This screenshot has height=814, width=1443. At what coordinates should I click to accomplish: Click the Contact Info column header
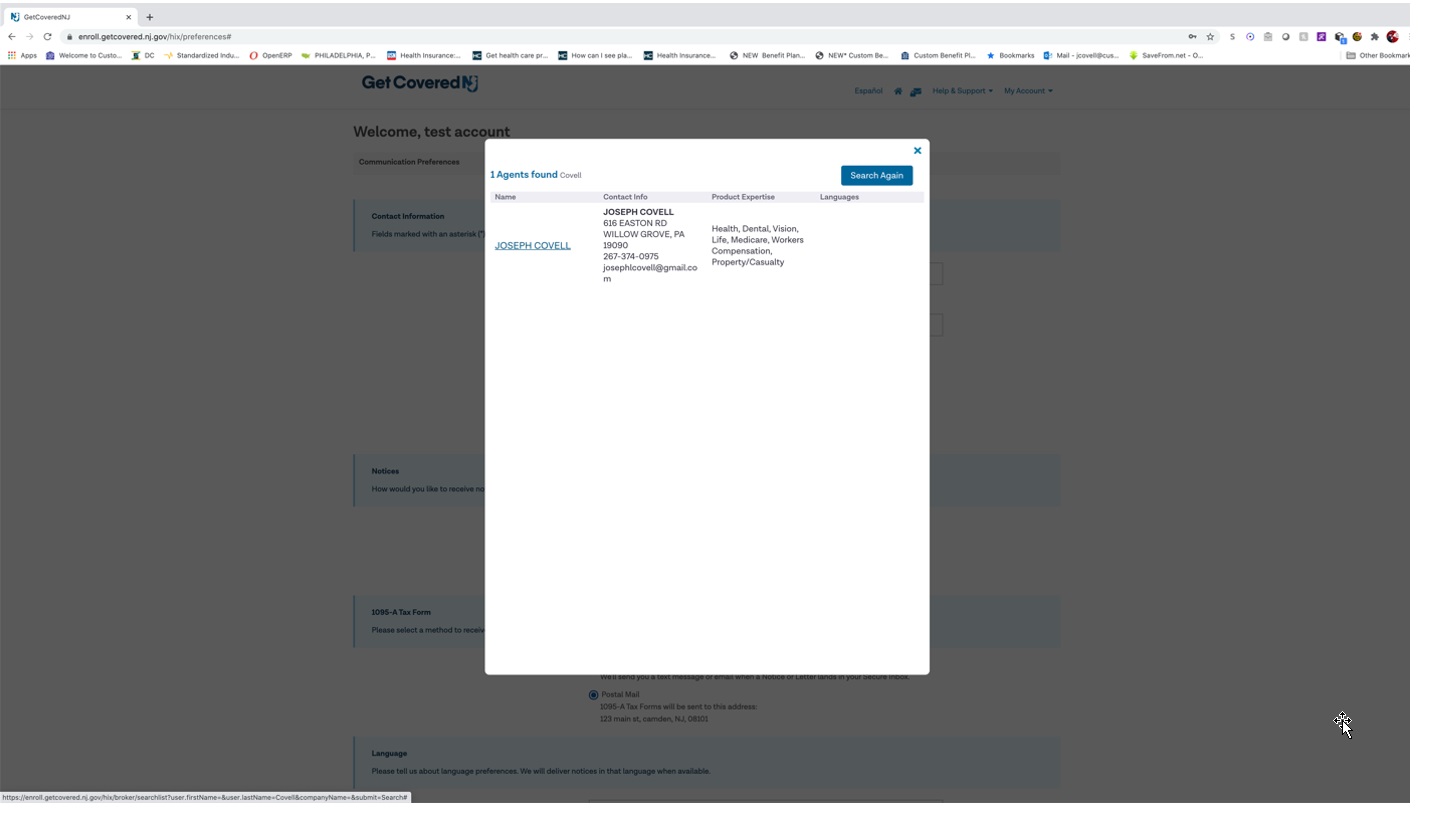click(625, 197)
